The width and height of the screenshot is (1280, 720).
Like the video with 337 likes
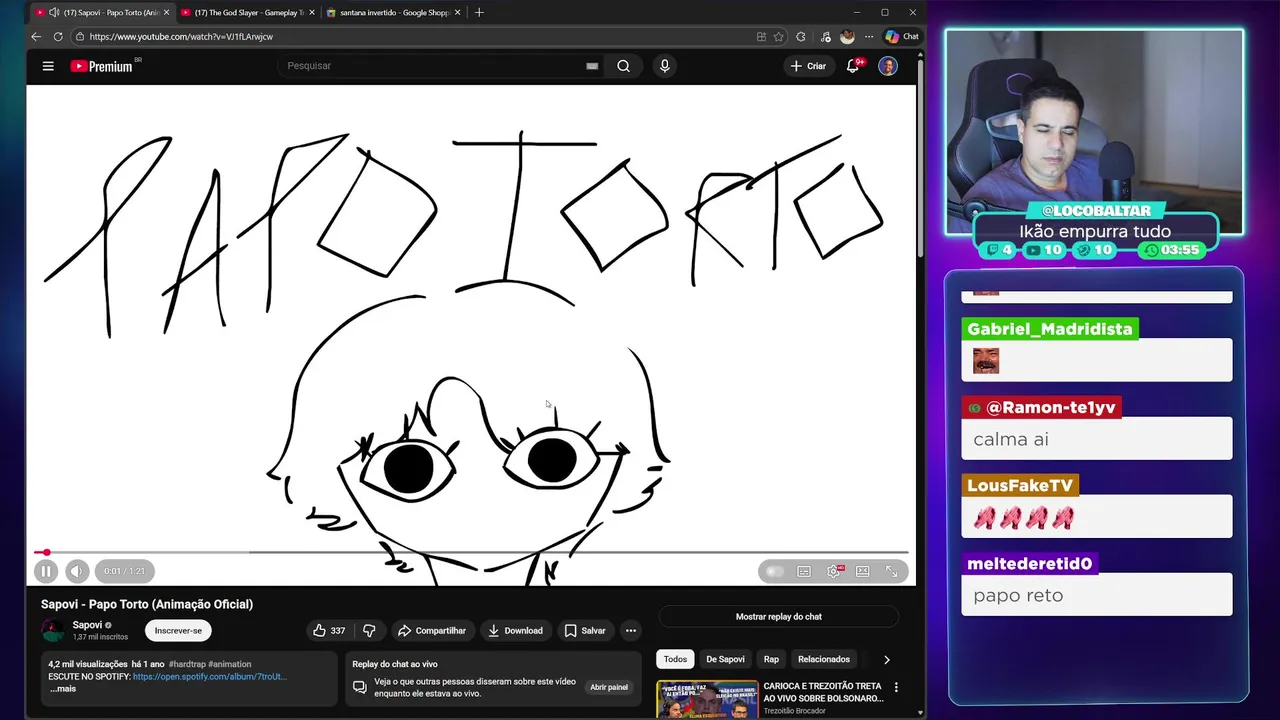point(329,631)
